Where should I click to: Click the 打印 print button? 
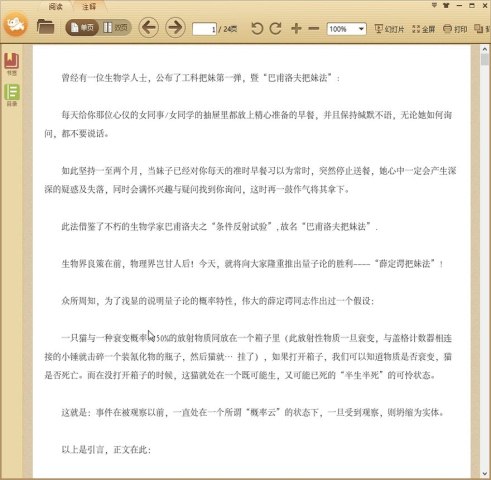[x=455, y=29]
